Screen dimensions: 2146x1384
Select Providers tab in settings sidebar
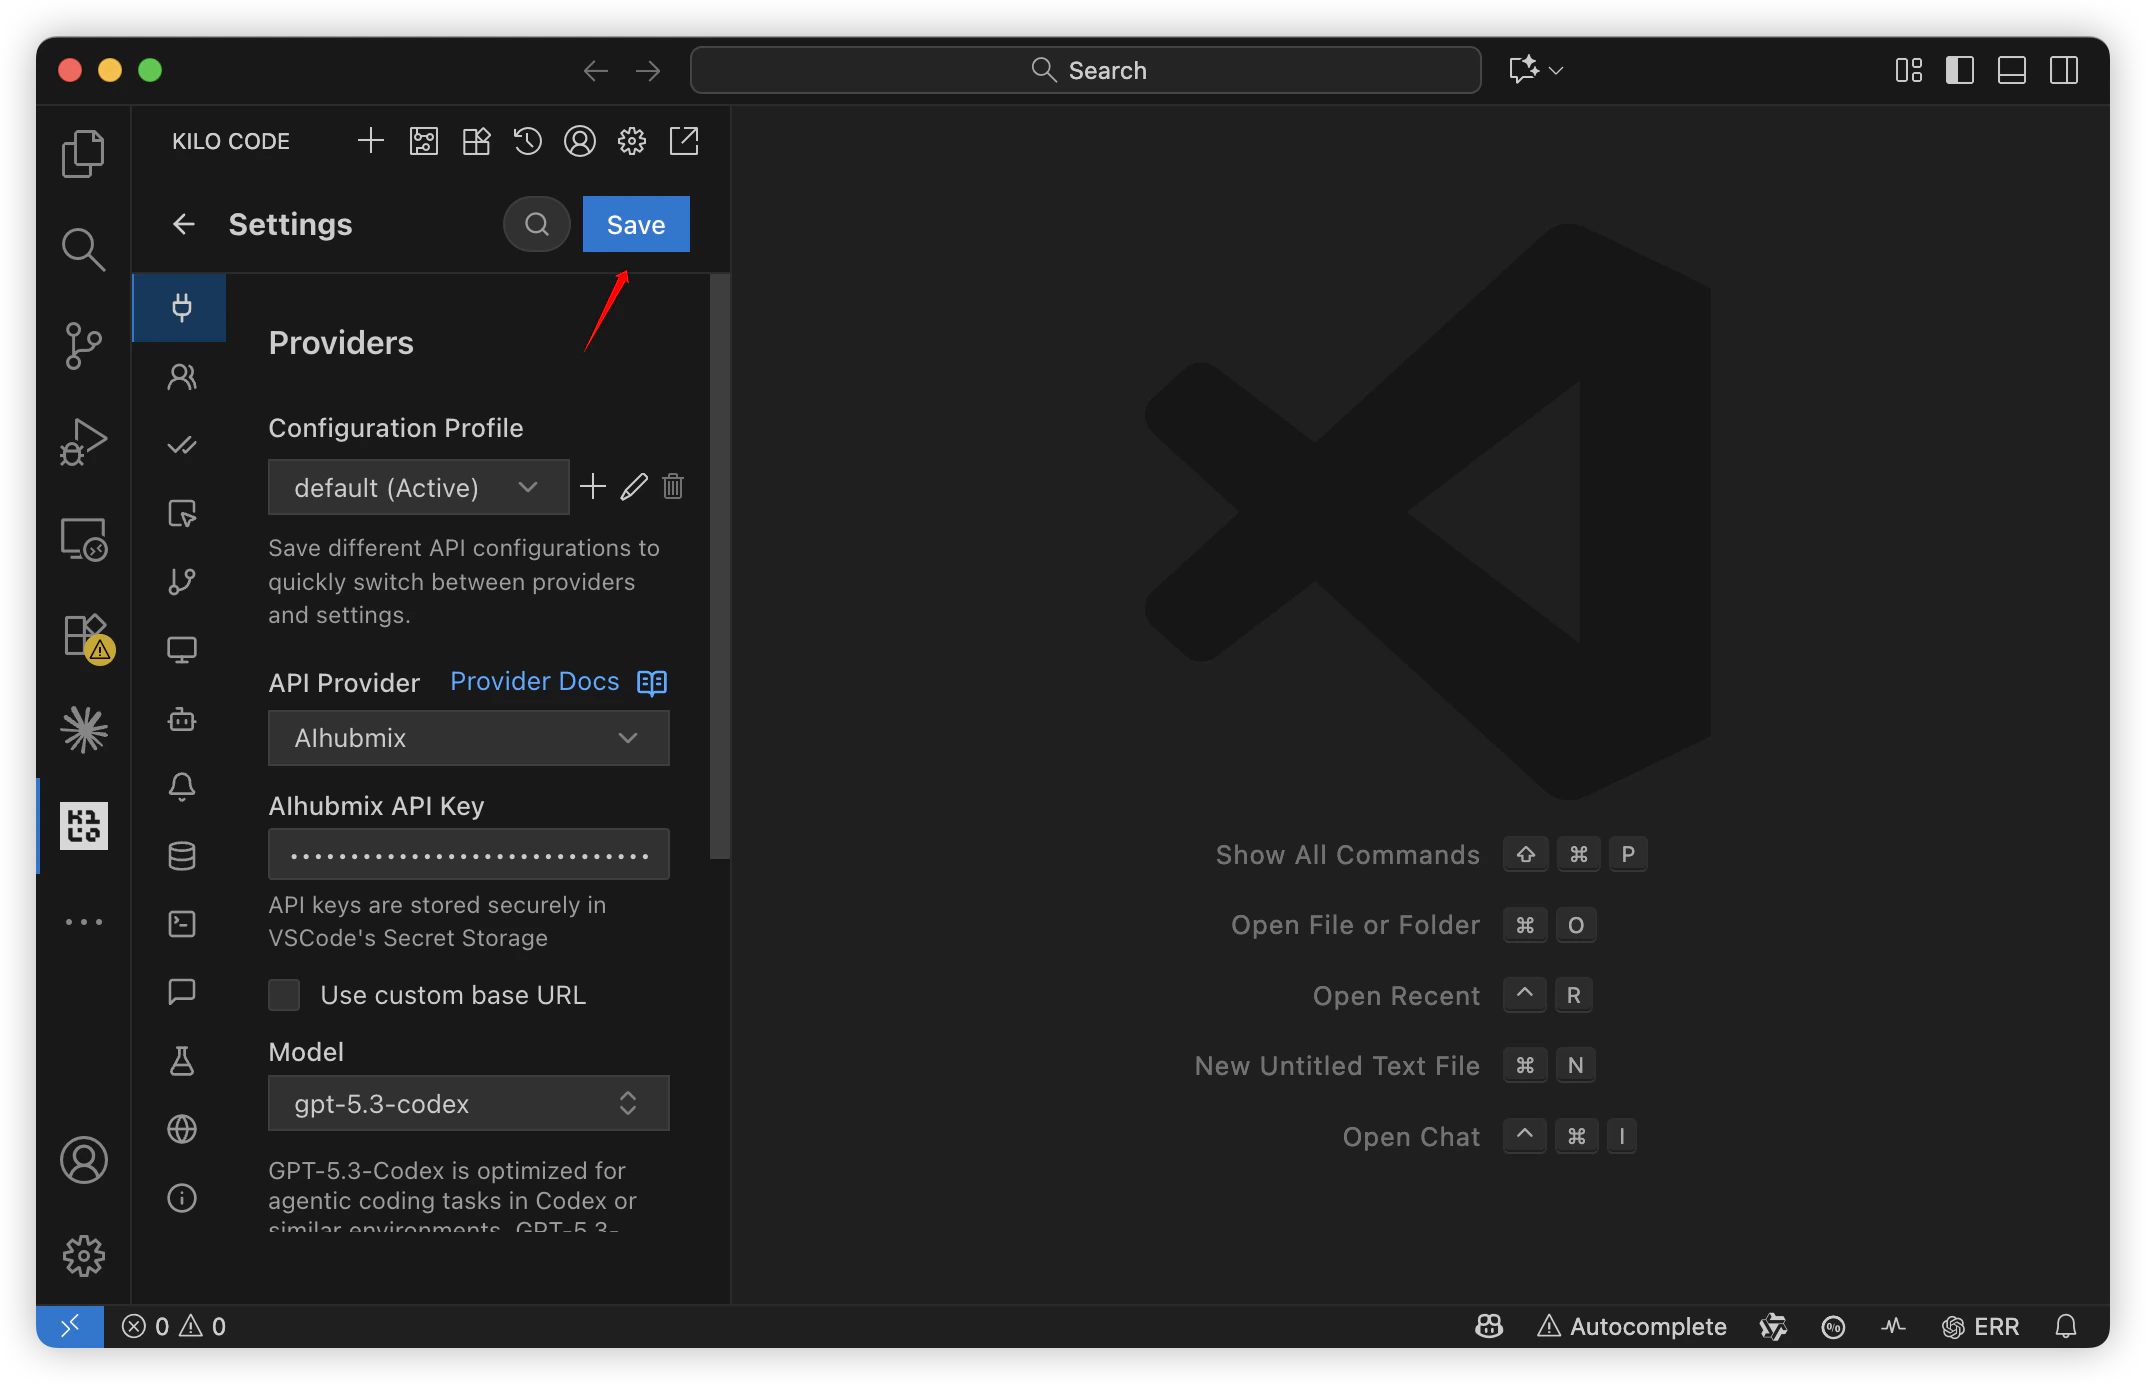(181, 307)
